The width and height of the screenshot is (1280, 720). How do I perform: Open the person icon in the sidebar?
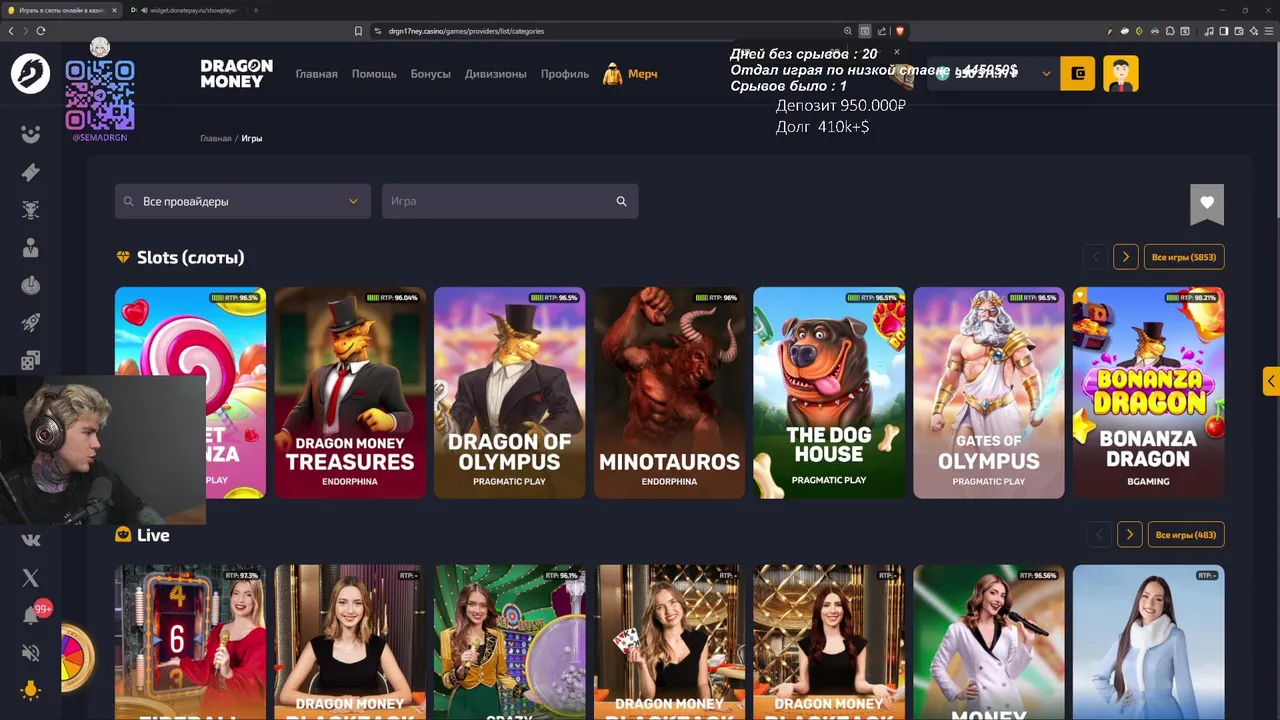pos(31,248)
